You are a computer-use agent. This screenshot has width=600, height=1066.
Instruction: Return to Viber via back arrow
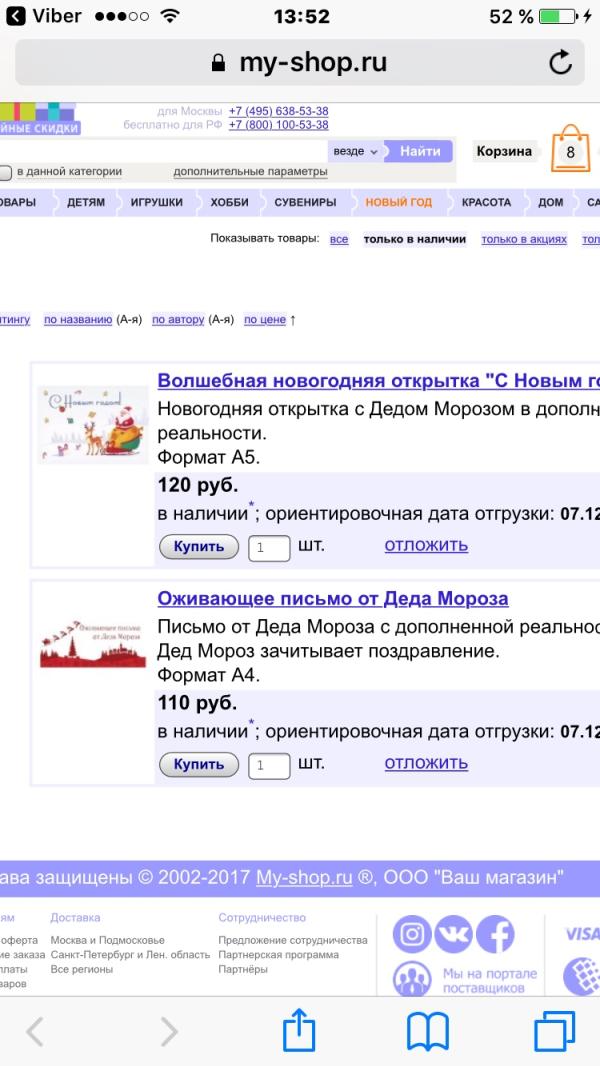[x=16, y=16]
